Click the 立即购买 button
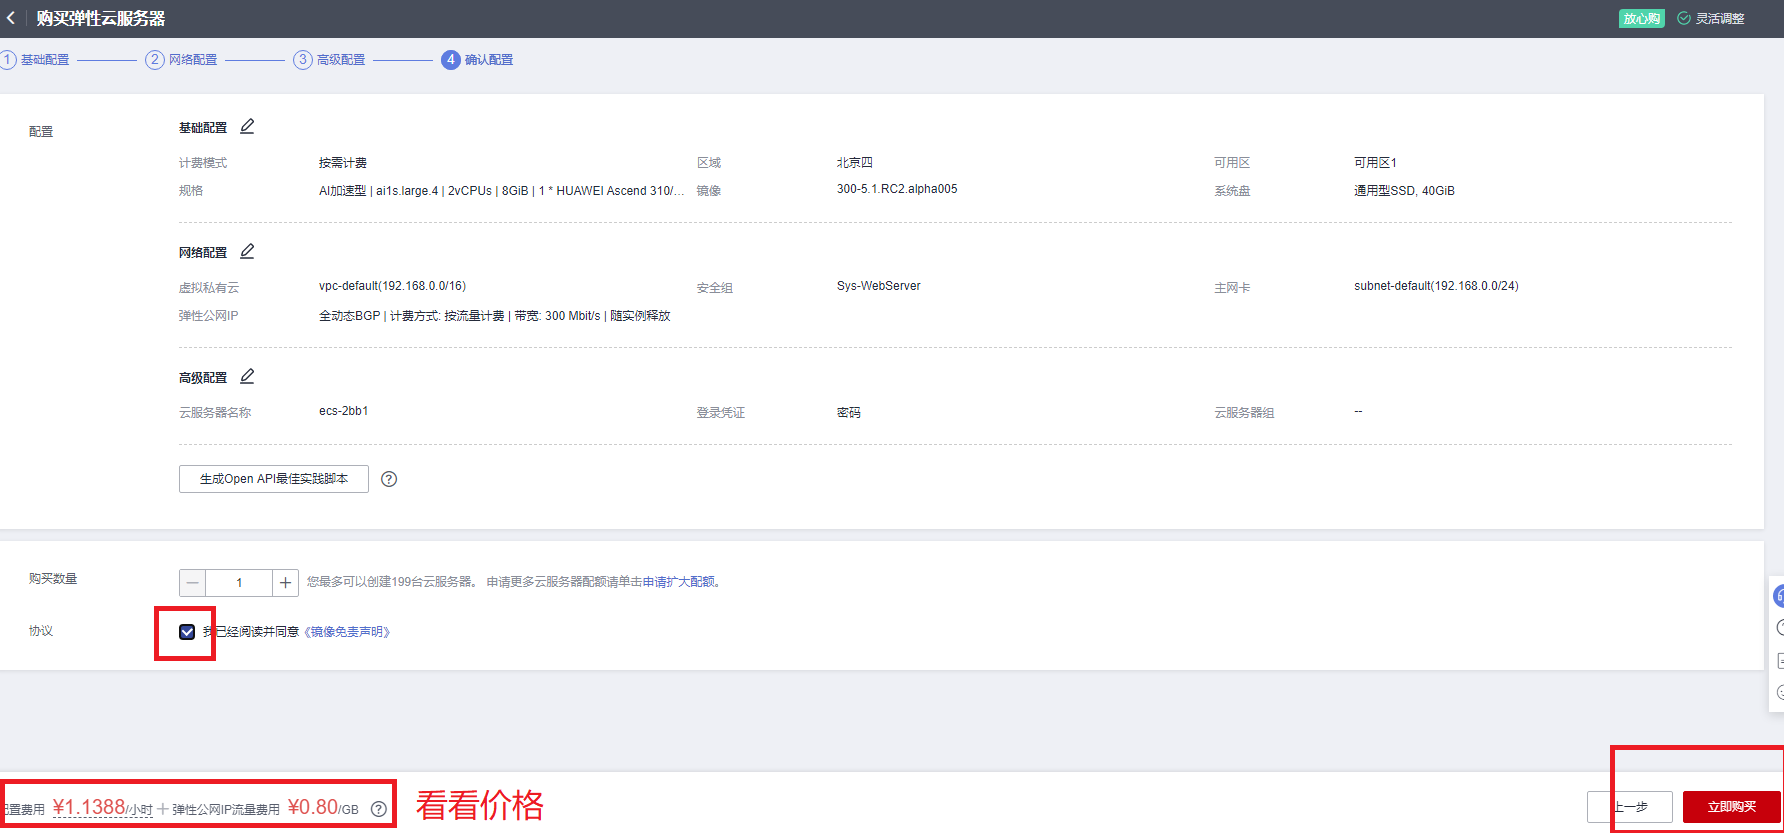Viewport: 1784px width, 833px height. click(x=1732, y=807)
